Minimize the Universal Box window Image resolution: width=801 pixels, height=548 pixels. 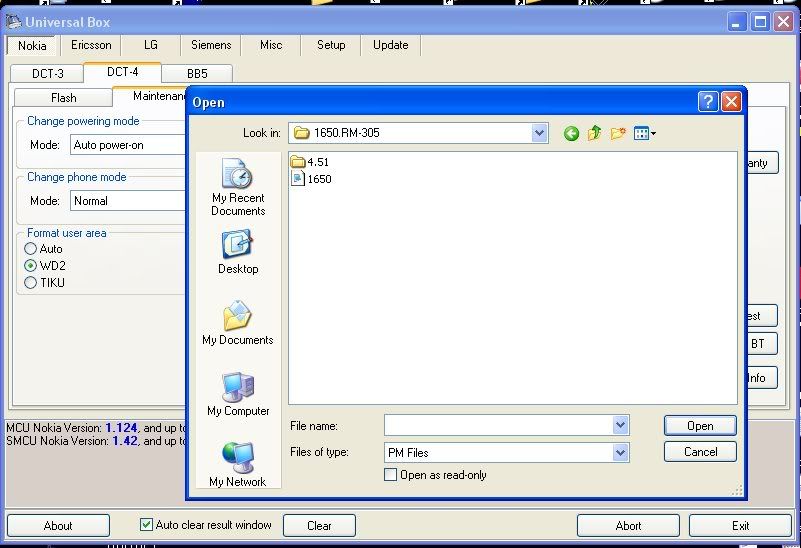tap(736, 22)
